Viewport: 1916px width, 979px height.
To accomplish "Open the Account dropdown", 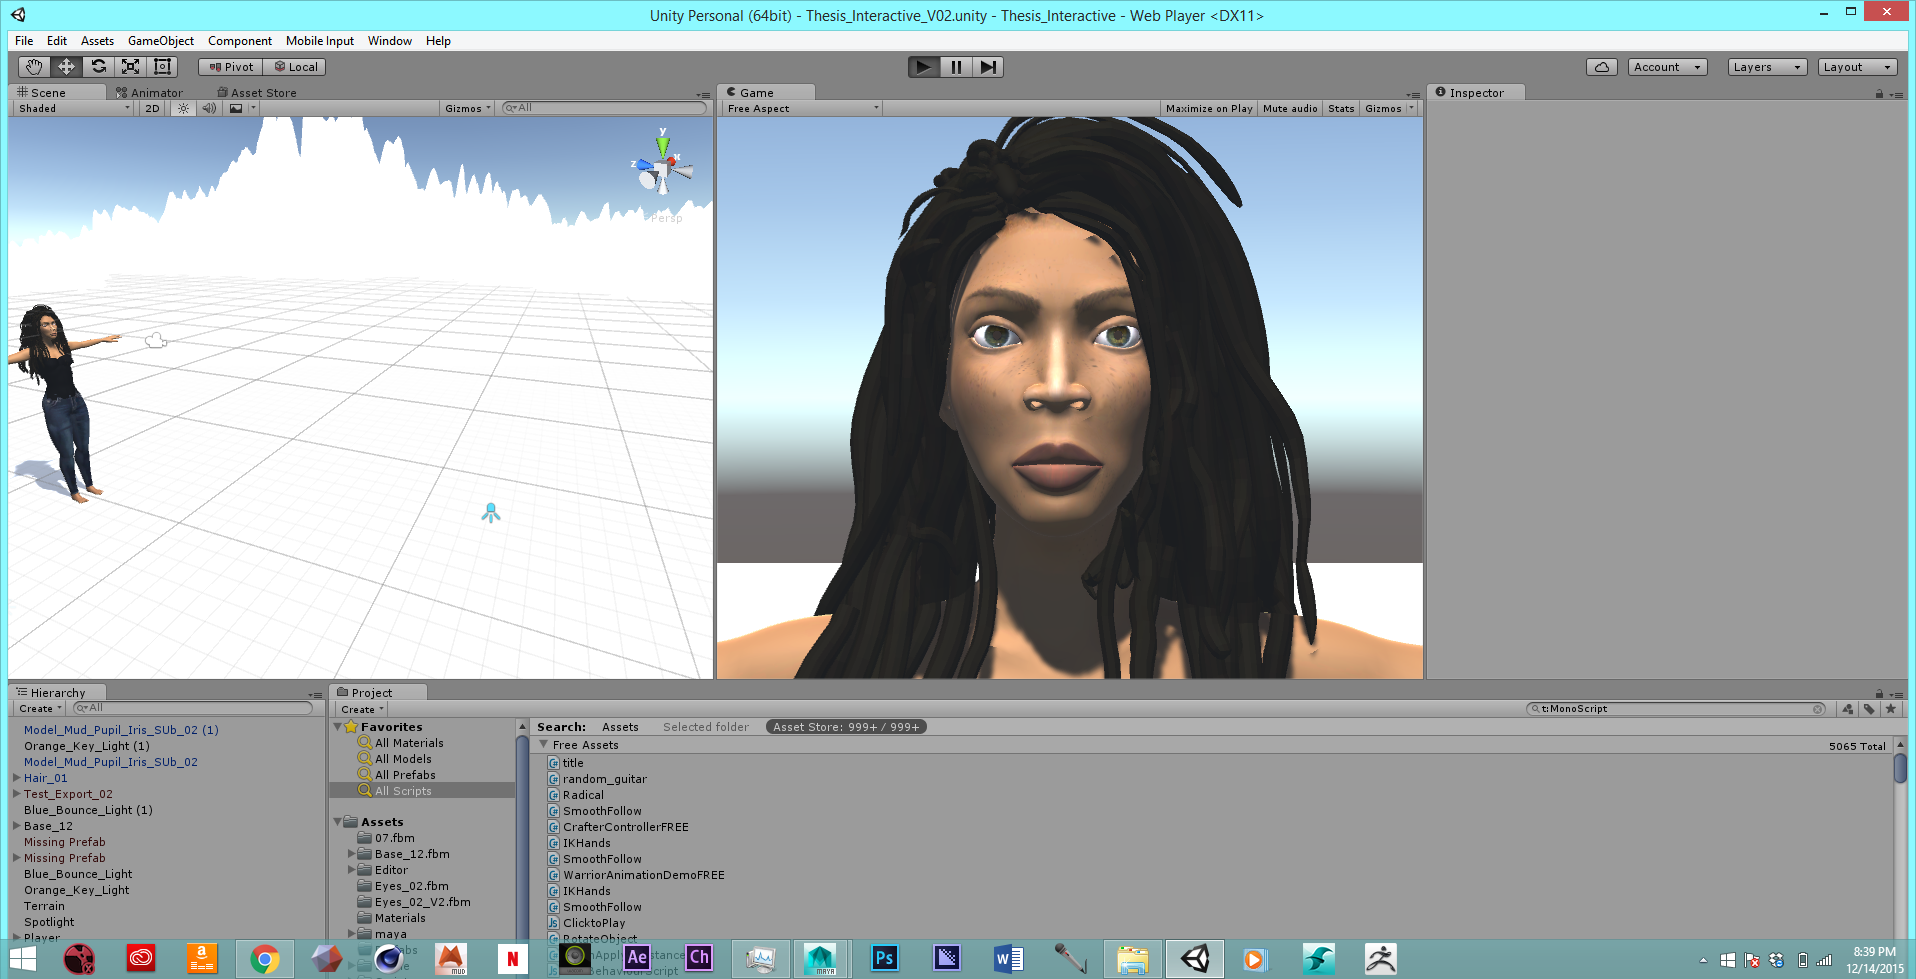I will click(1667, 67).
